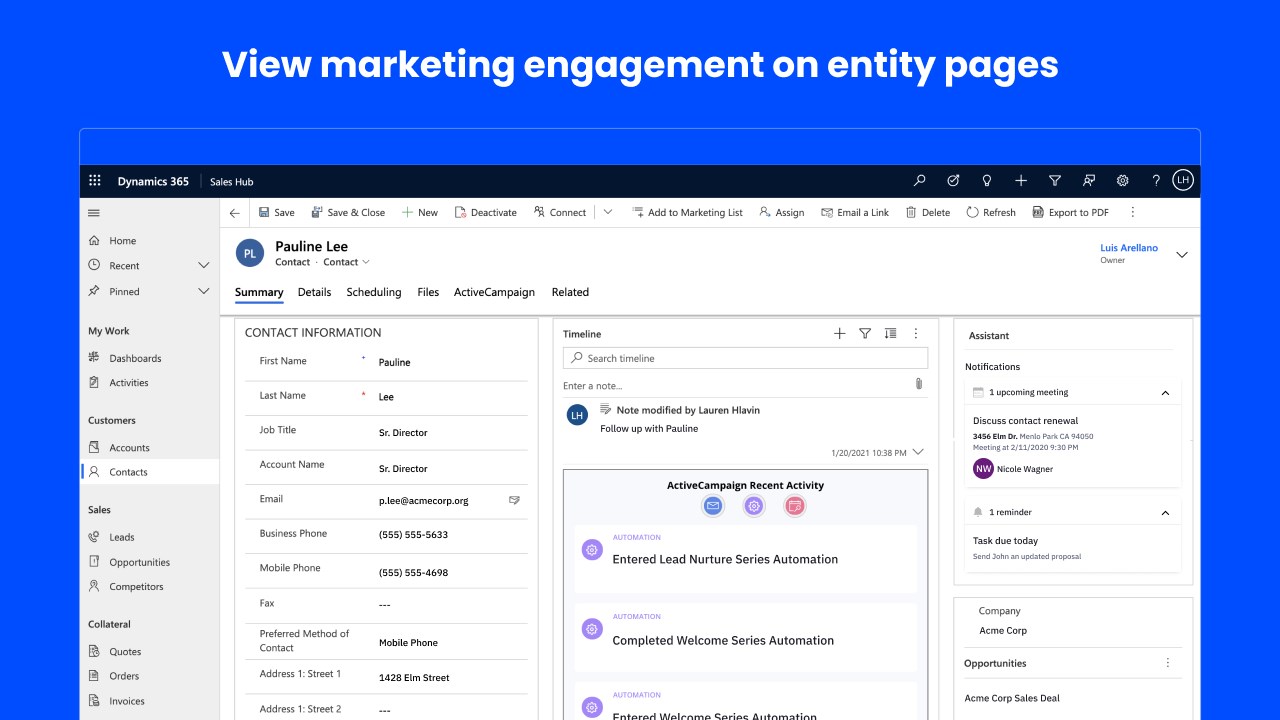
Task: Expand the Recent sidebar chevron
Action: pyautogui.click(x=204, y=266)
